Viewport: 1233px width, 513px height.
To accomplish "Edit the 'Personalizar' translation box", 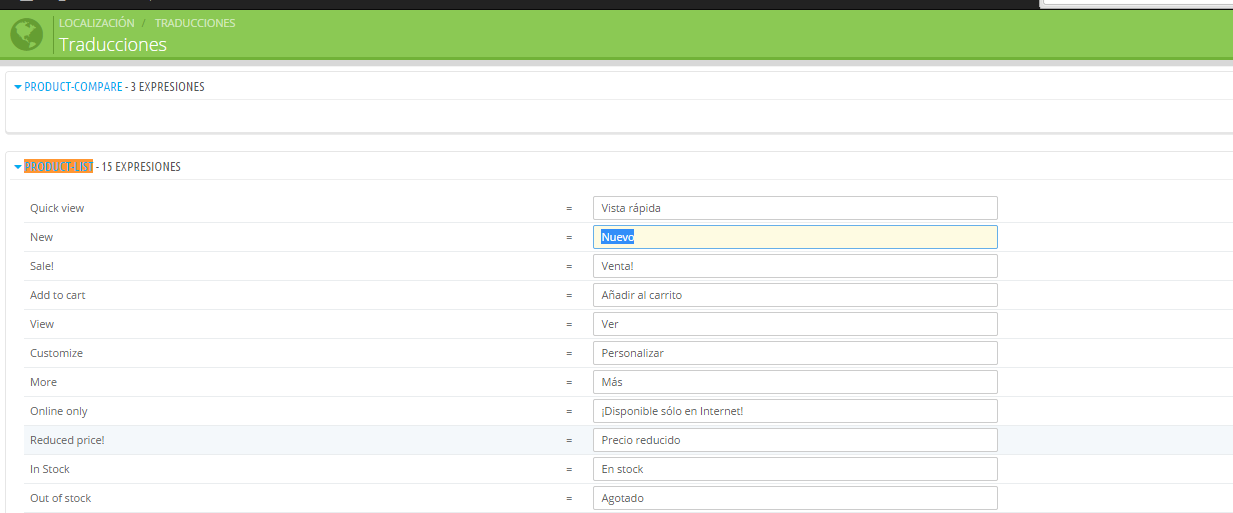I will (795, 353).
